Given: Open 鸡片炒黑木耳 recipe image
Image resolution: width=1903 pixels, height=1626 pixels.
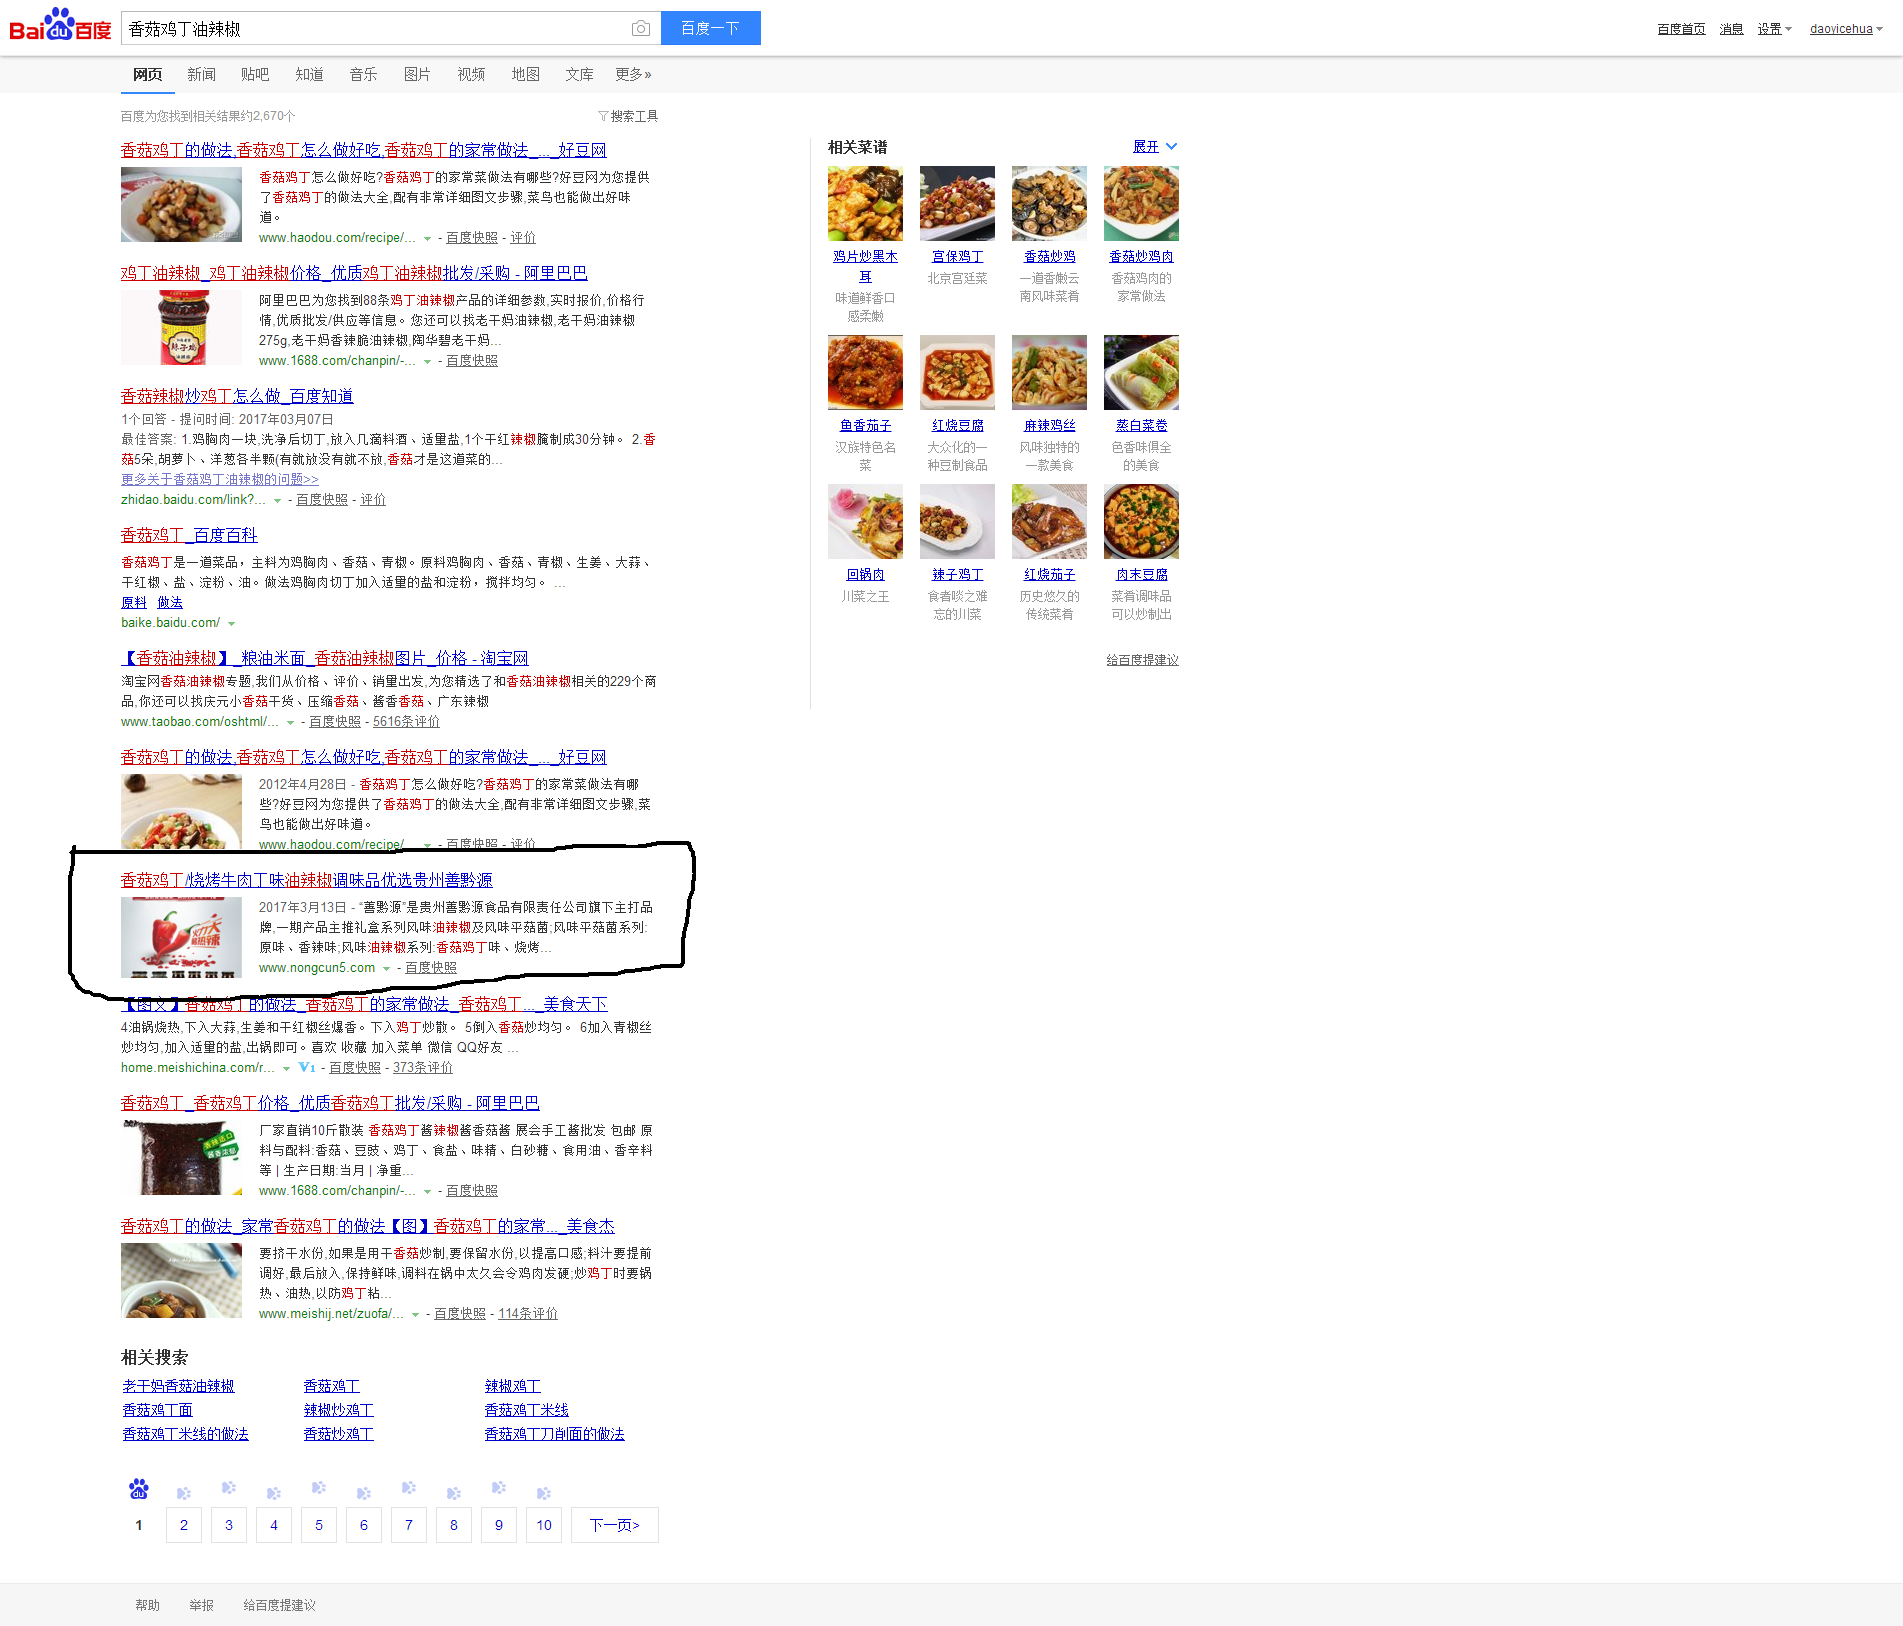Looking at the screenshot, I should pyautogui.click(x=865, y=203).
